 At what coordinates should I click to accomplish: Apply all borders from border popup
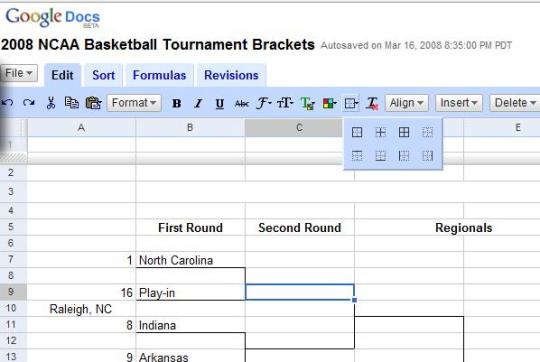pyautogui.click(x=404, y=132)
